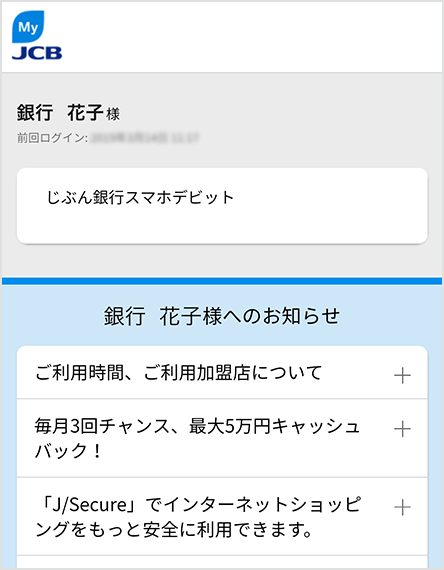Expand ご利用時間、ご利用加盟店について with its plus icon

[402, 375]
